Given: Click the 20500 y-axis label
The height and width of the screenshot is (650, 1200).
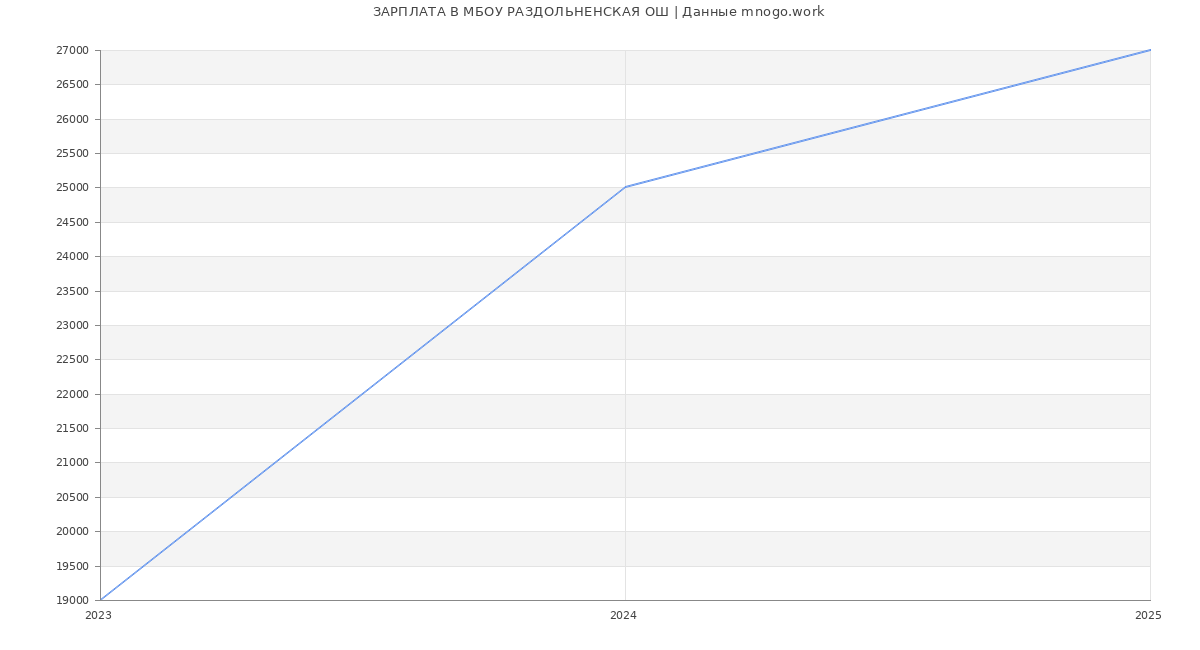Looking at the screenshot, I should point(72,498).
